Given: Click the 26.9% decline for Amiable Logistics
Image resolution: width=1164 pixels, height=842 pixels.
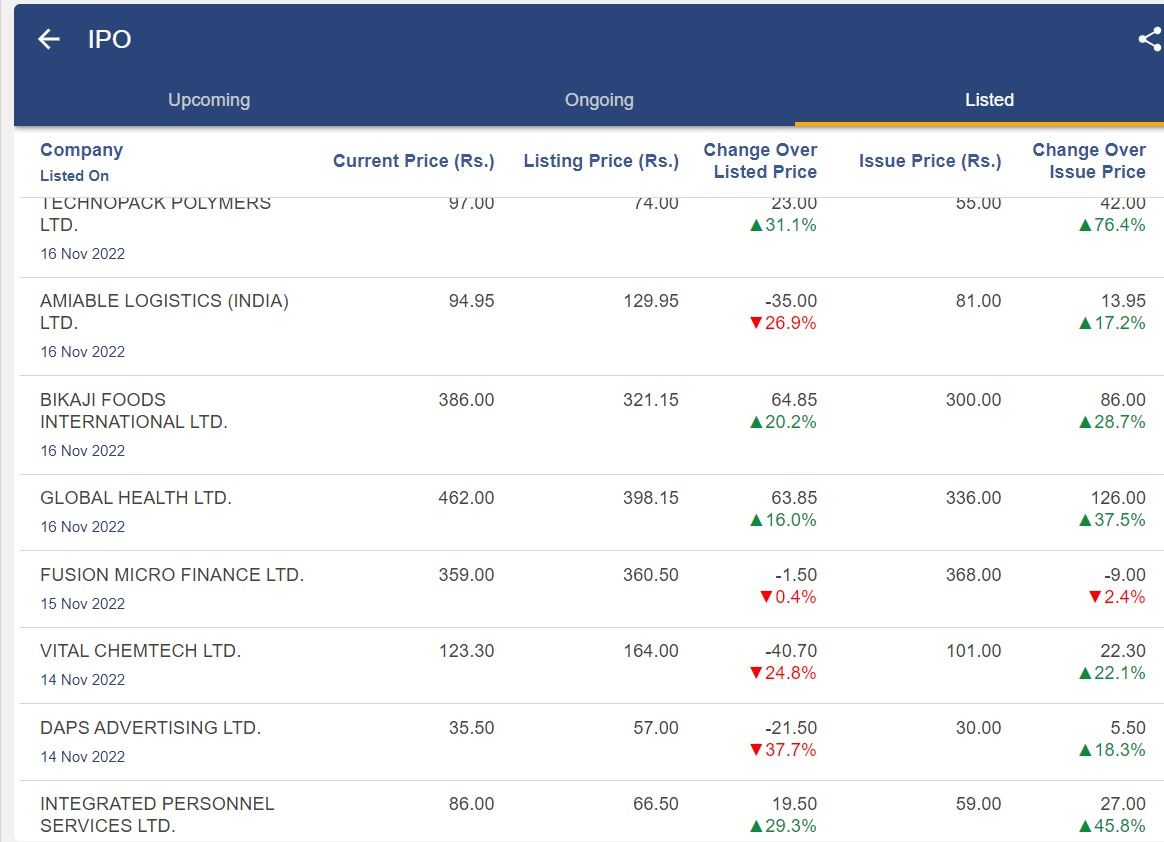Looking at the screenshot, I should click(x=783, y=323).
